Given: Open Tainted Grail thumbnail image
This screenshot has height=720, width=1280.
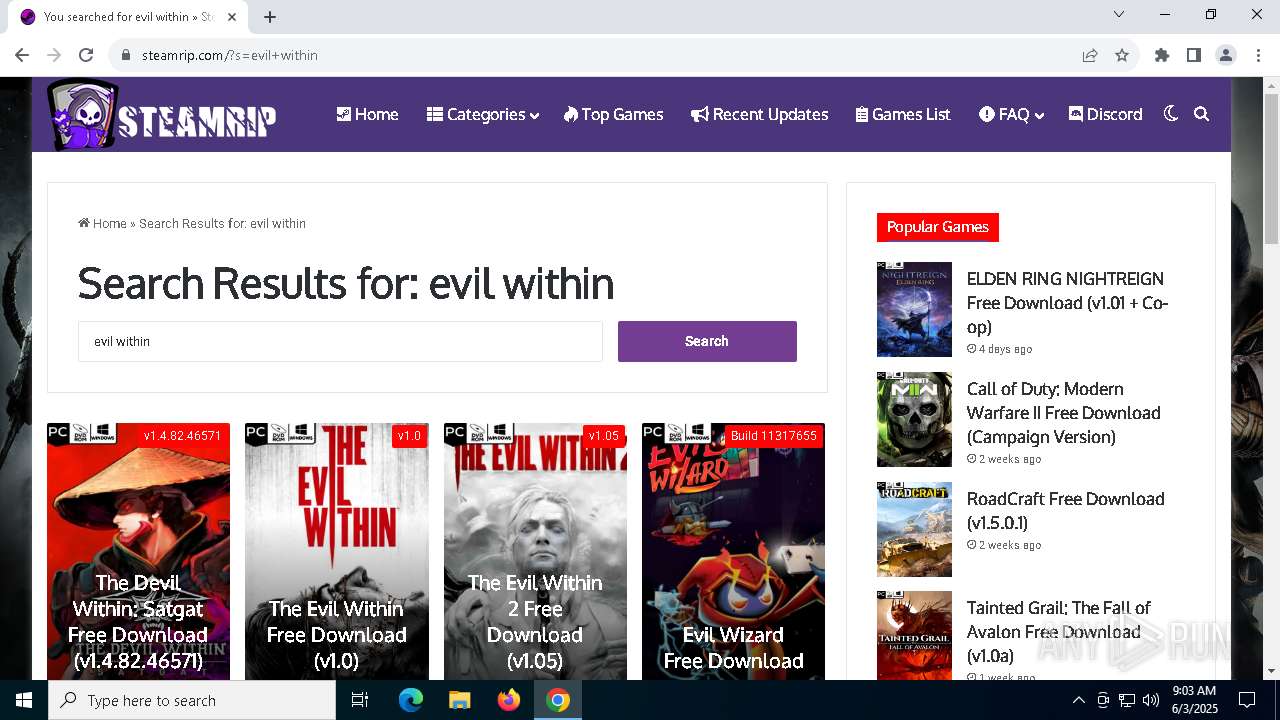Looking at the screenshot, I should [x=914, y=636].
